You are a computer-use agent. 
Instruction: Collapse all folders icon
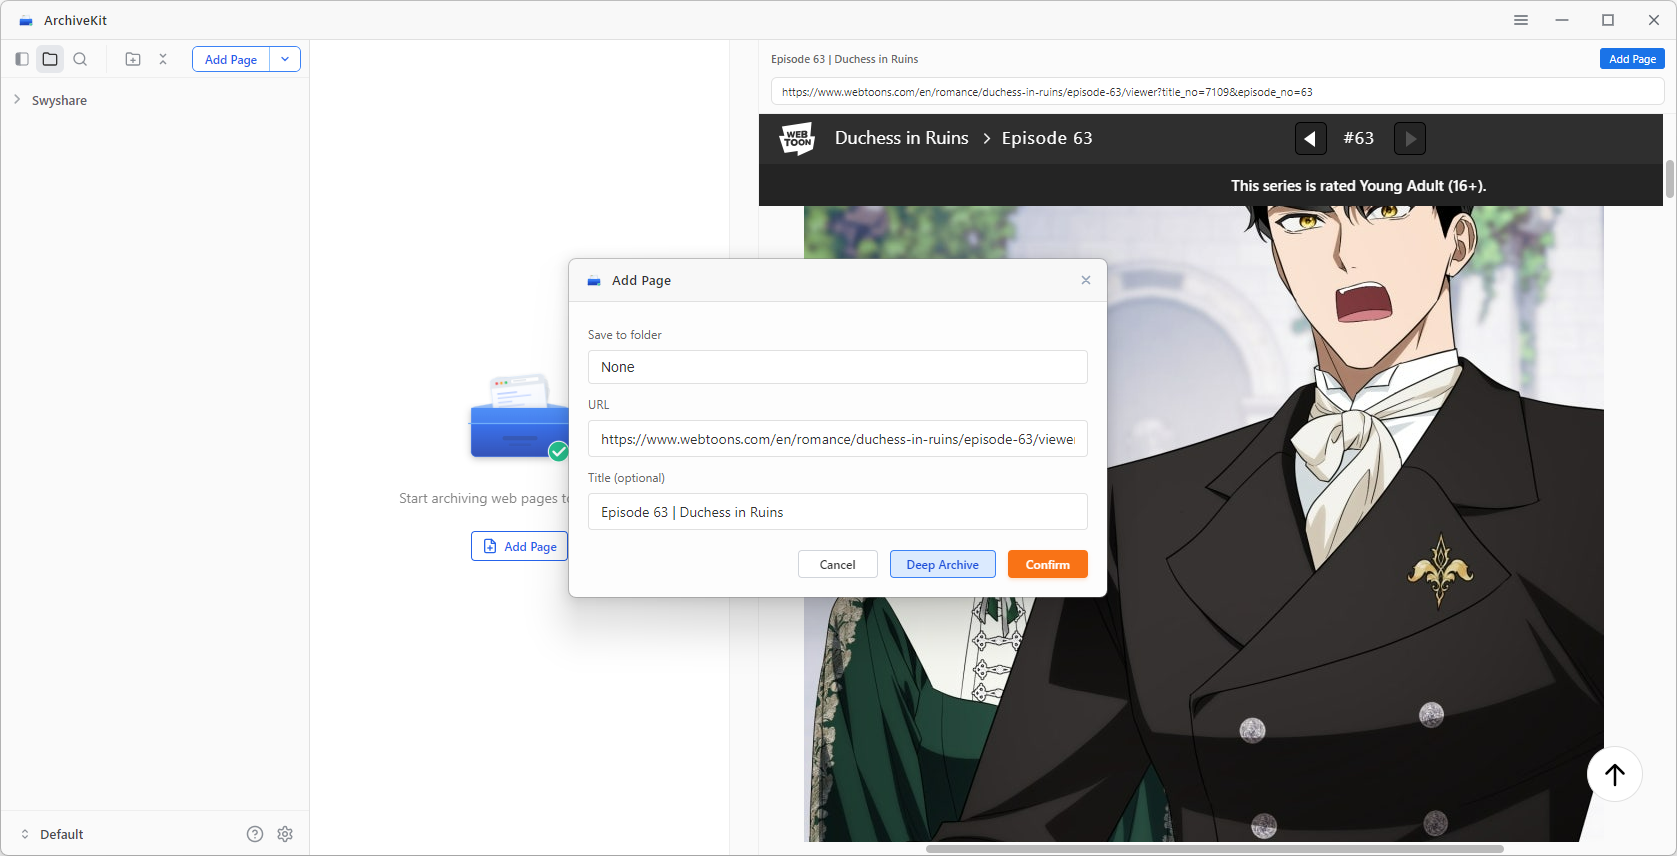[x=163, y=59]
